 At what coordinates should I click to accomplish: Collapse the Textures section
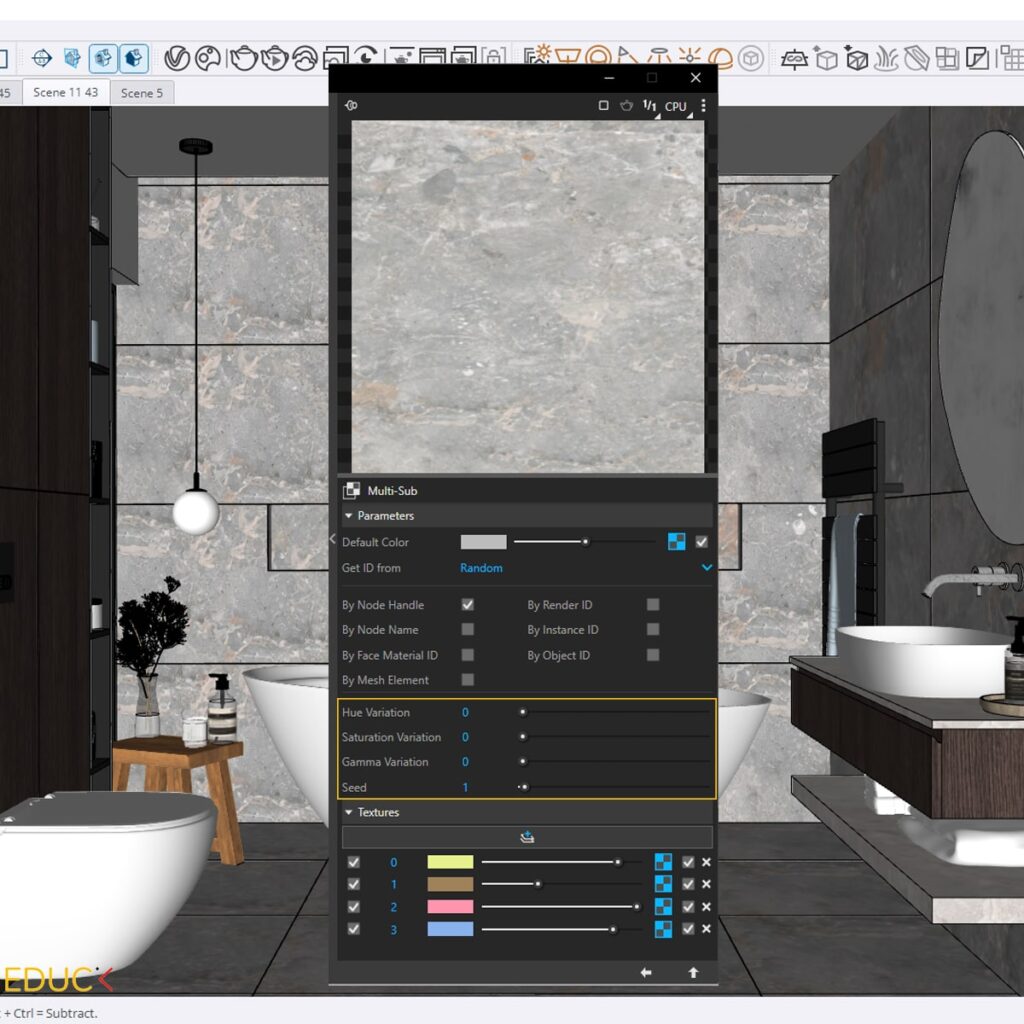(x=349, y=813)
